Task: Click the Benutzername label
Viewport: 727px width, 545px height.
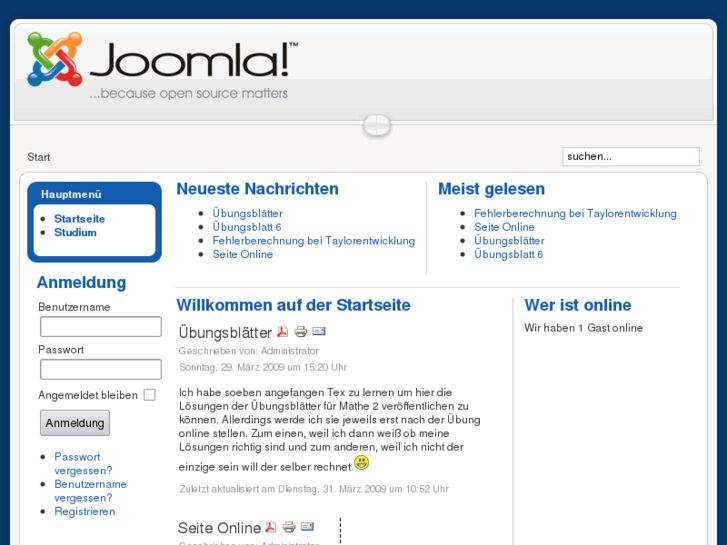Action: pyautogui.click(x=74, y=307)
